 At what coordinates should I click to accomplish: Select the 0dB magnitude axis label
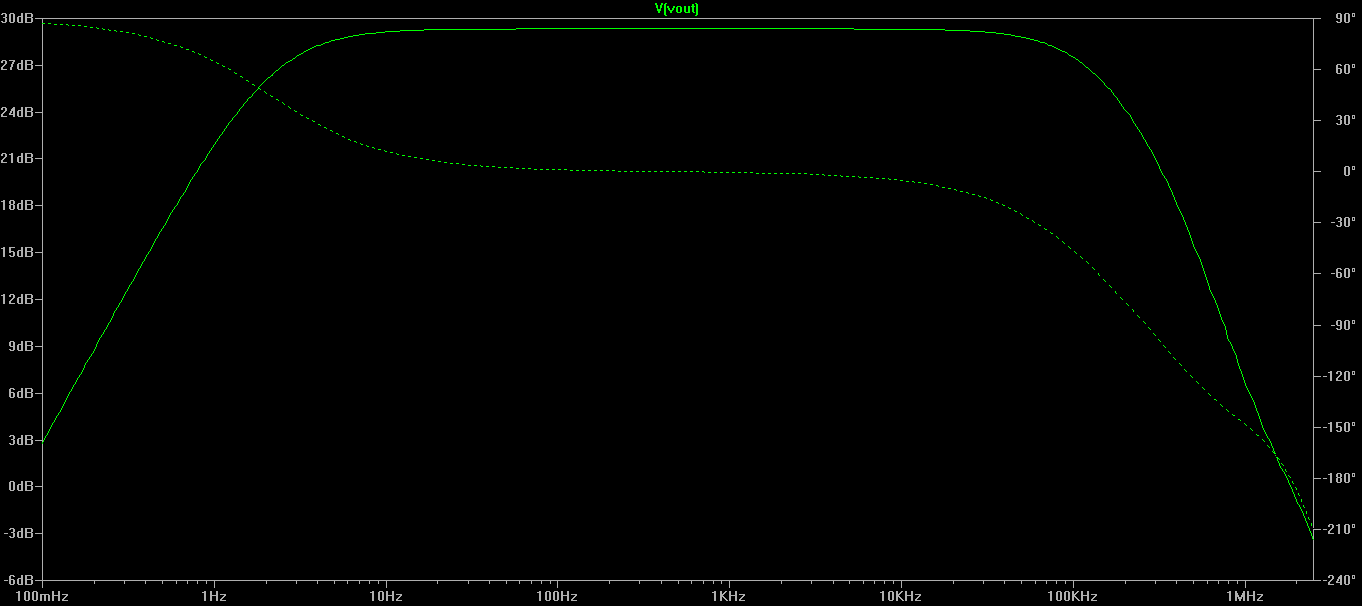click(21, 487)
